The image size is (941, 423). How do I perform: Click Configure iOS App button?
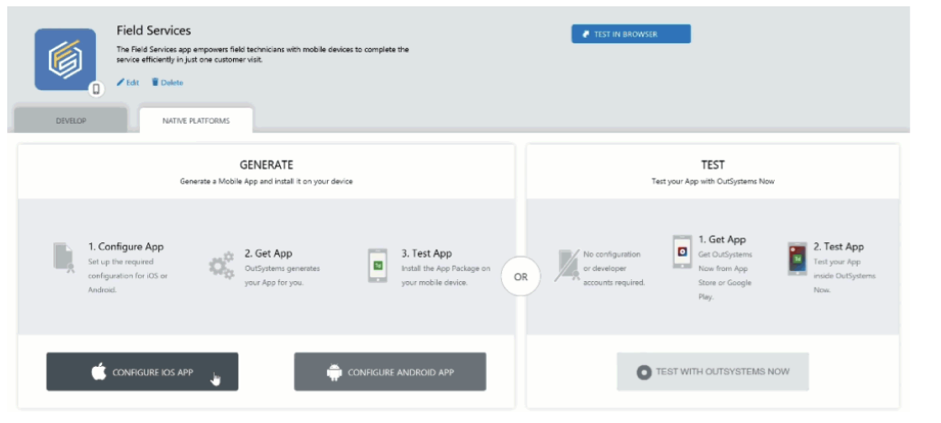pos(142,372)
